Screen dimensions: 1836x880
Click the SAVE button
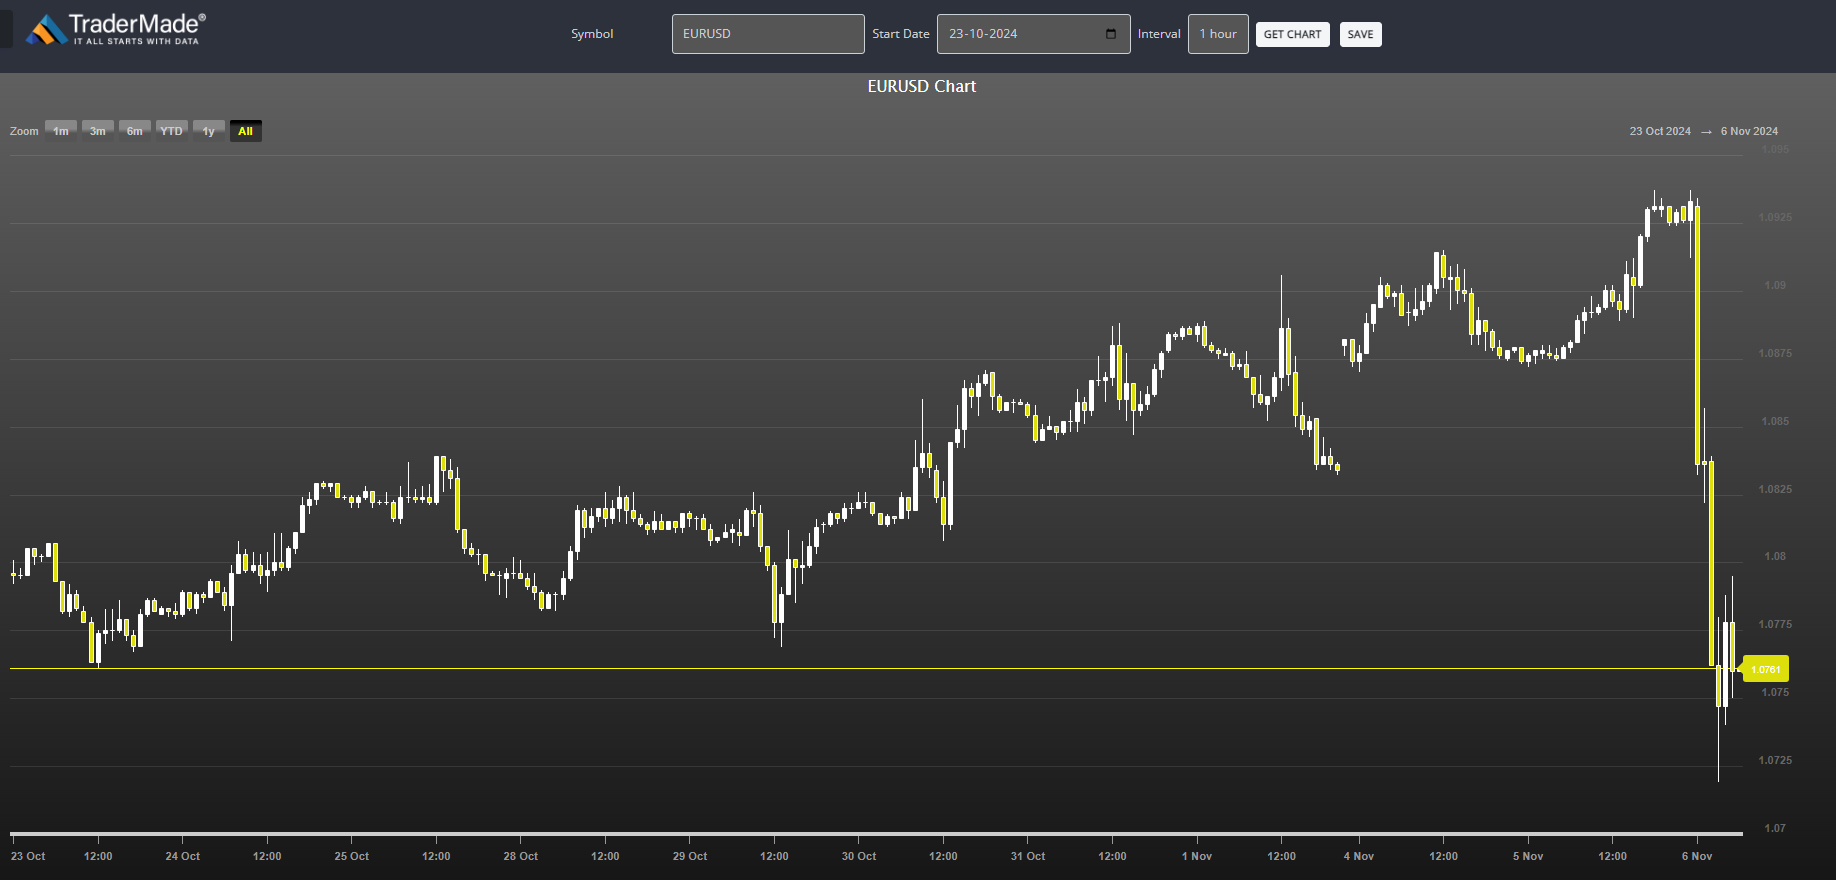(x=1360, y=34)
